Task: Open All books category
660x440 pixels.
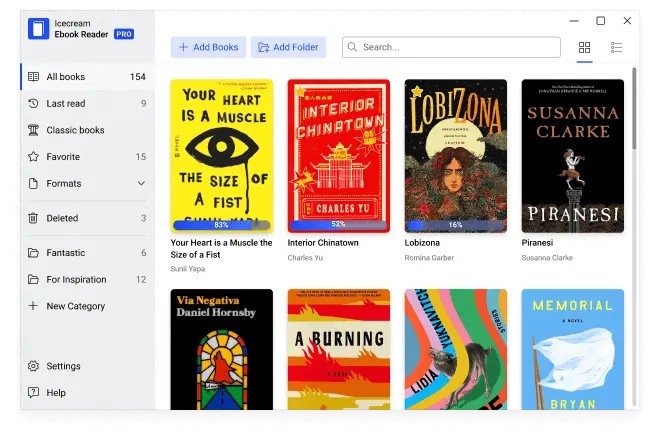Action: 88,77
